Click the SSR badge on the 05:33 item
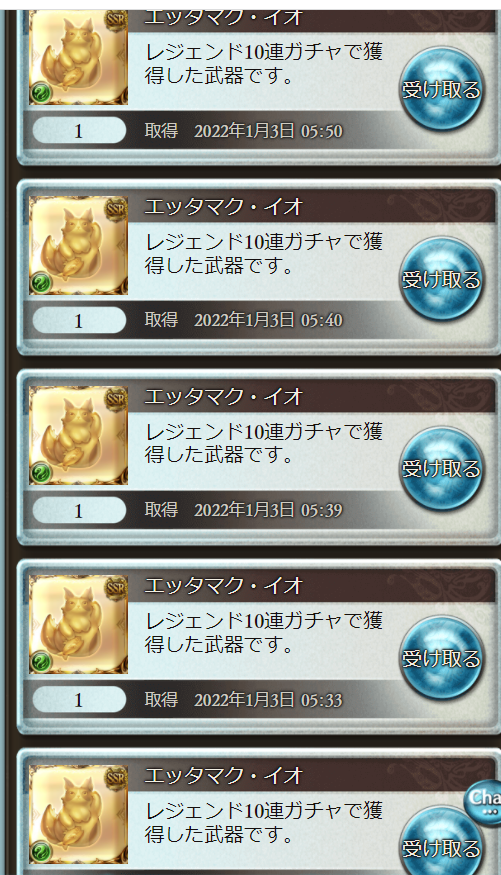This screenshot has height=875, width=501. point(116,589)
